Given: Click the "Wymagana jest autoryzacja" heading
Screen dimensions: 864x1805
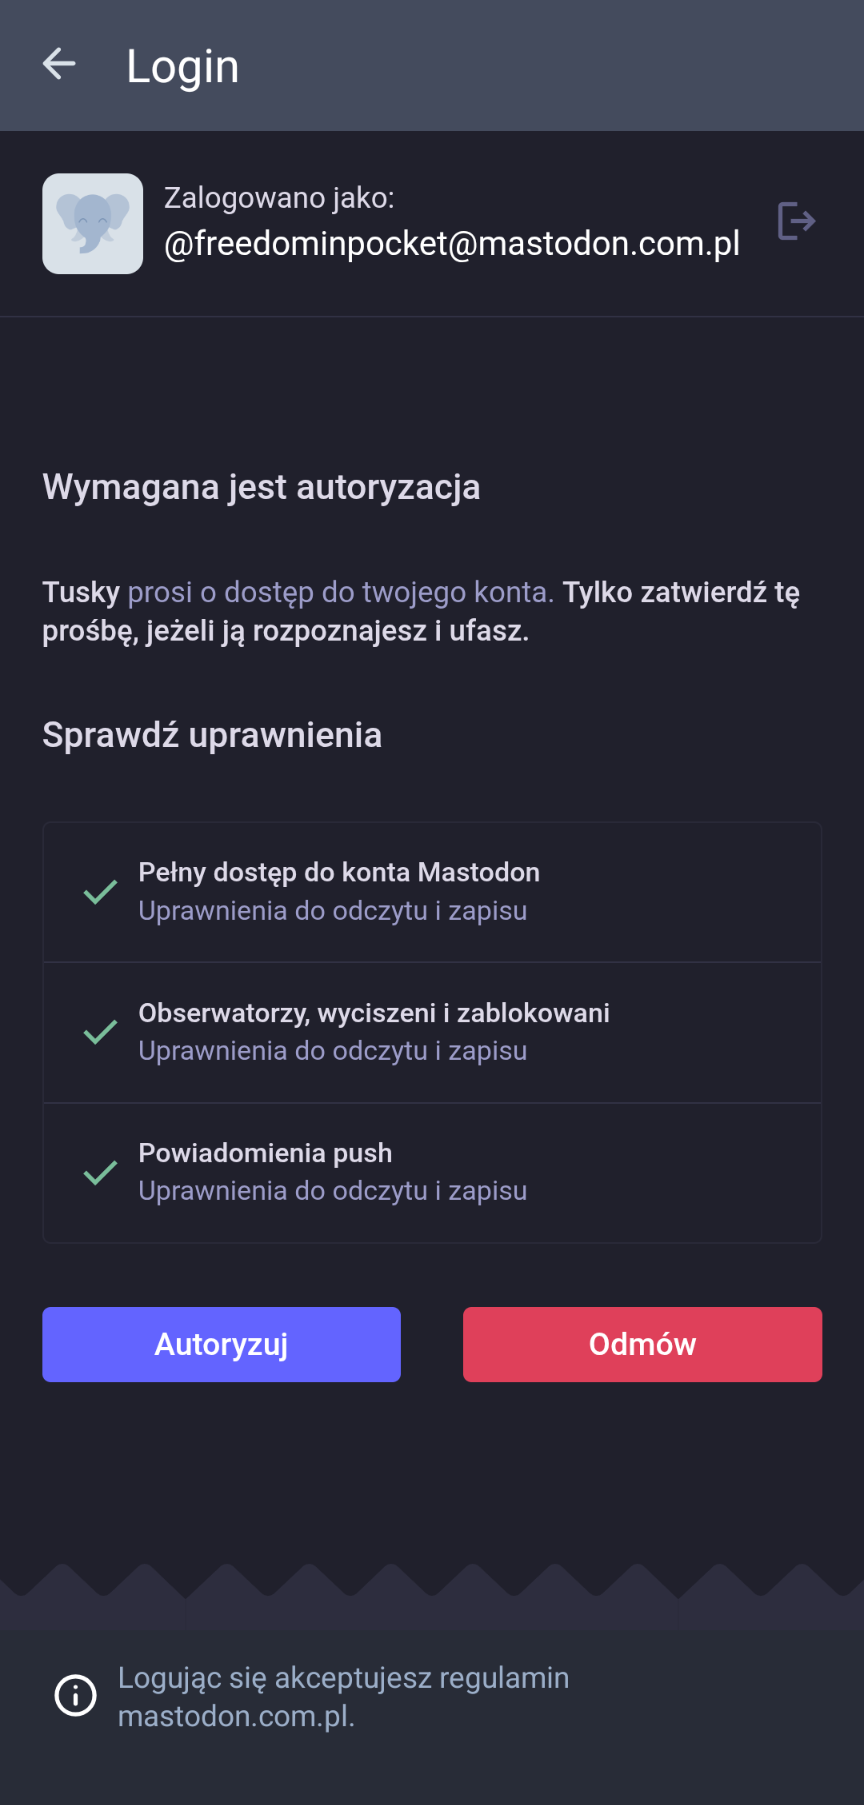Looking at the screenshot, I should click(x=261, y=487).
